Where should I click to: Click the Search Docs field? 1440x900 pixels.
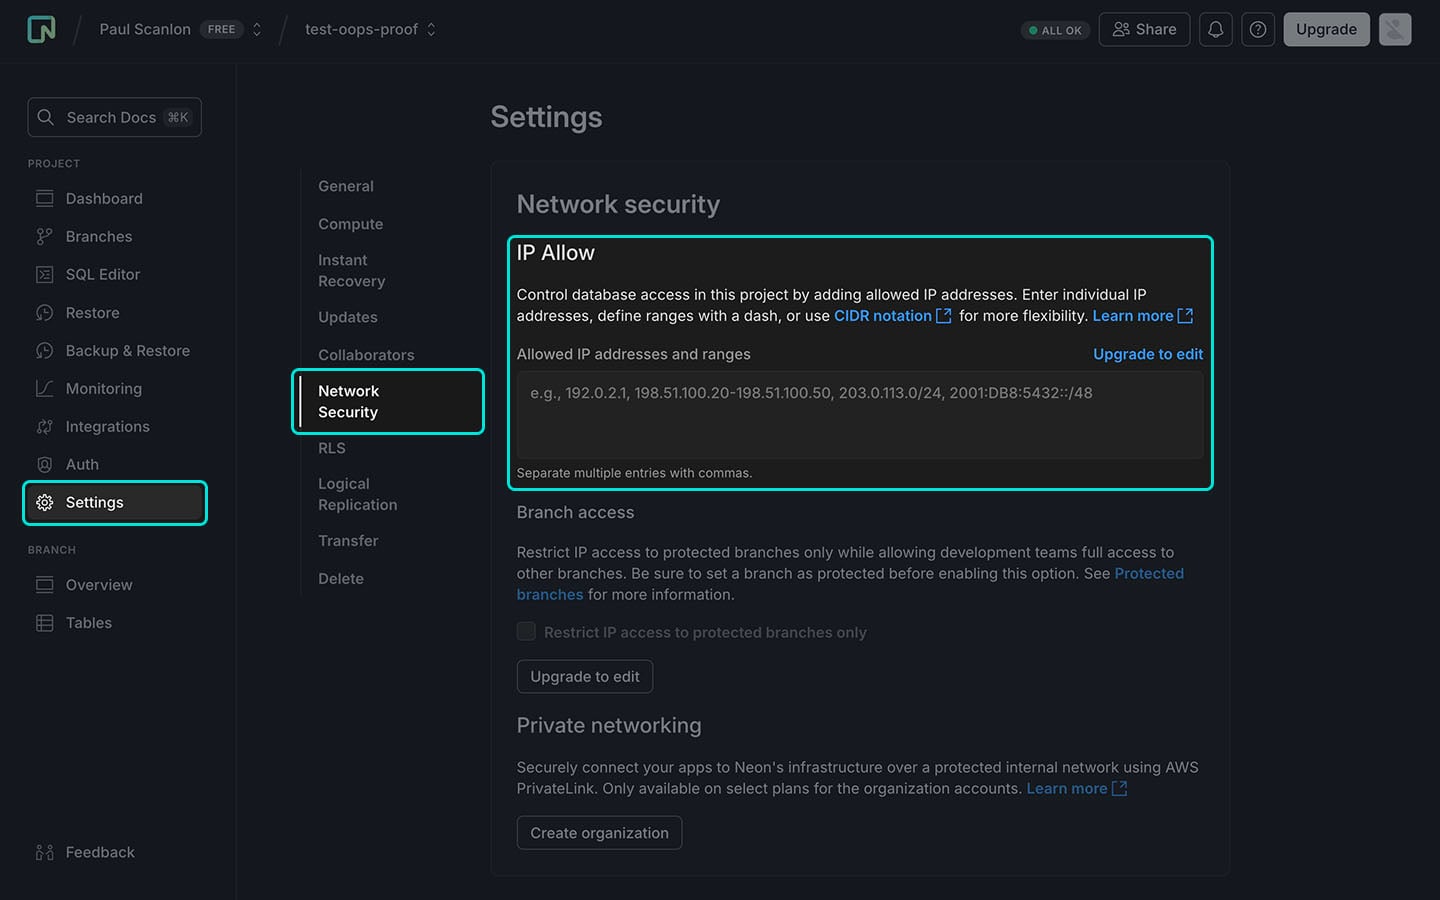[114, 117]
